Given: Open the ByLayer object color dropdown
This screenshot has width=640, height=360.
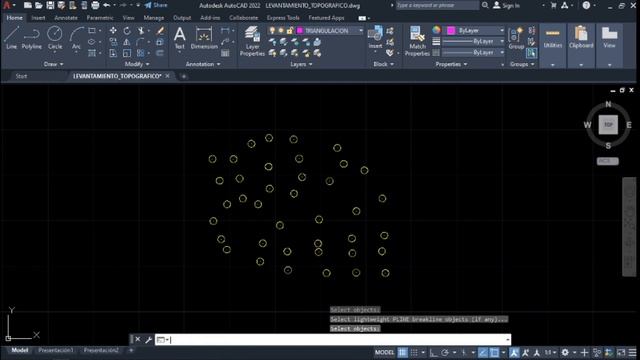Looking at the screenshot, I should pos(502,31).
